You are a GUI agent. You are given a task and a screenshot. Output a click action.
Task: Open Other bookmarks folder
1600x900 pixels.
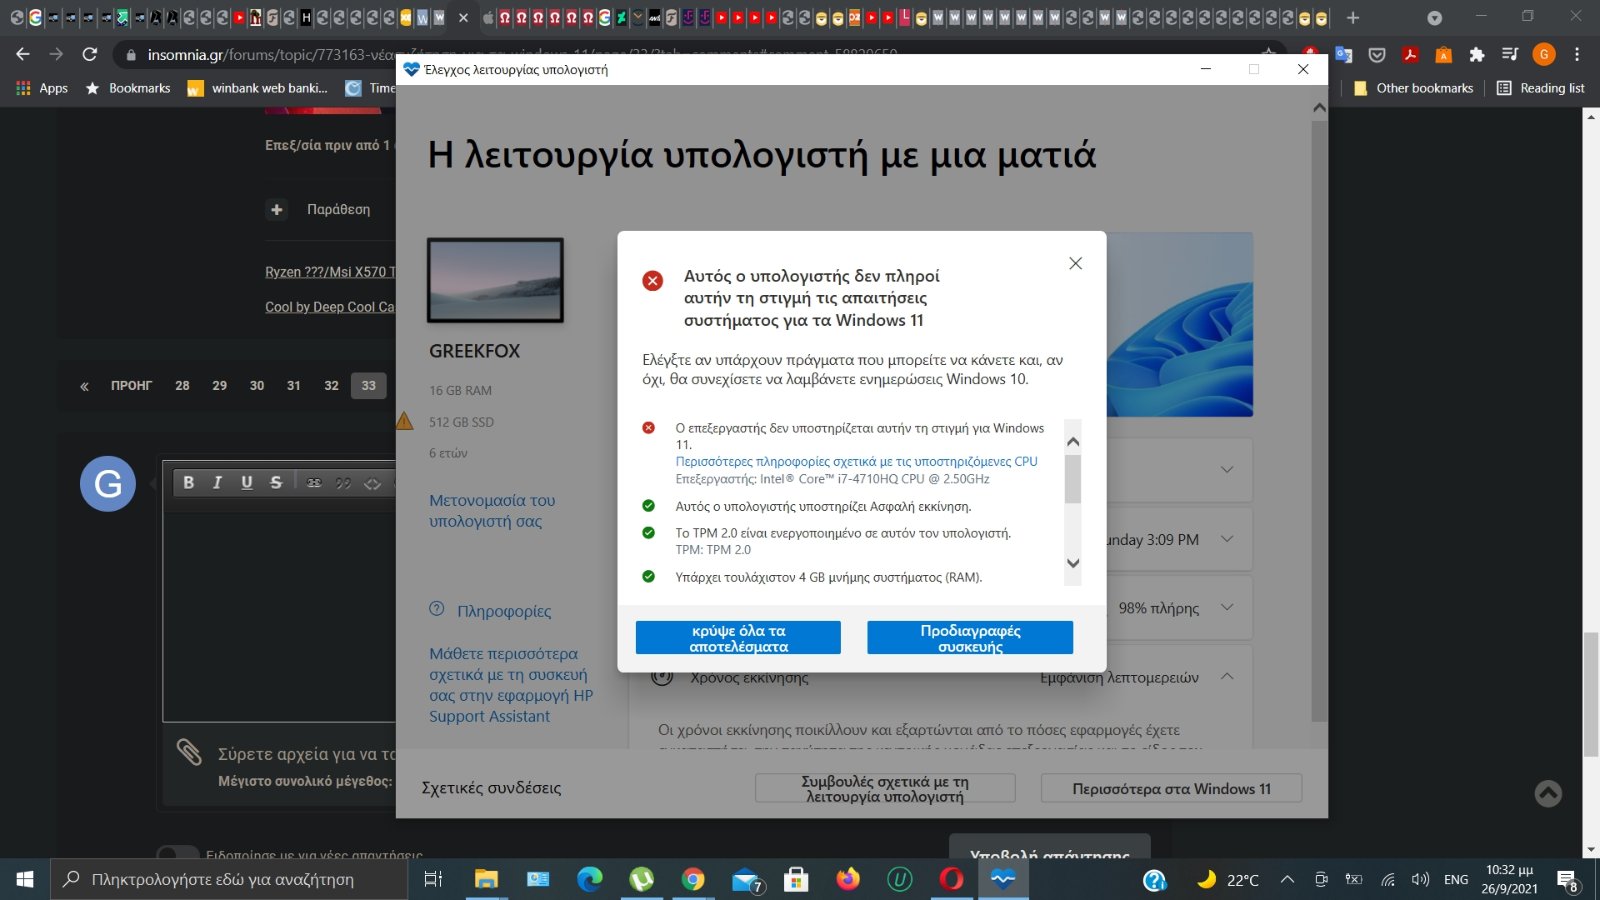click(1413, 88)
